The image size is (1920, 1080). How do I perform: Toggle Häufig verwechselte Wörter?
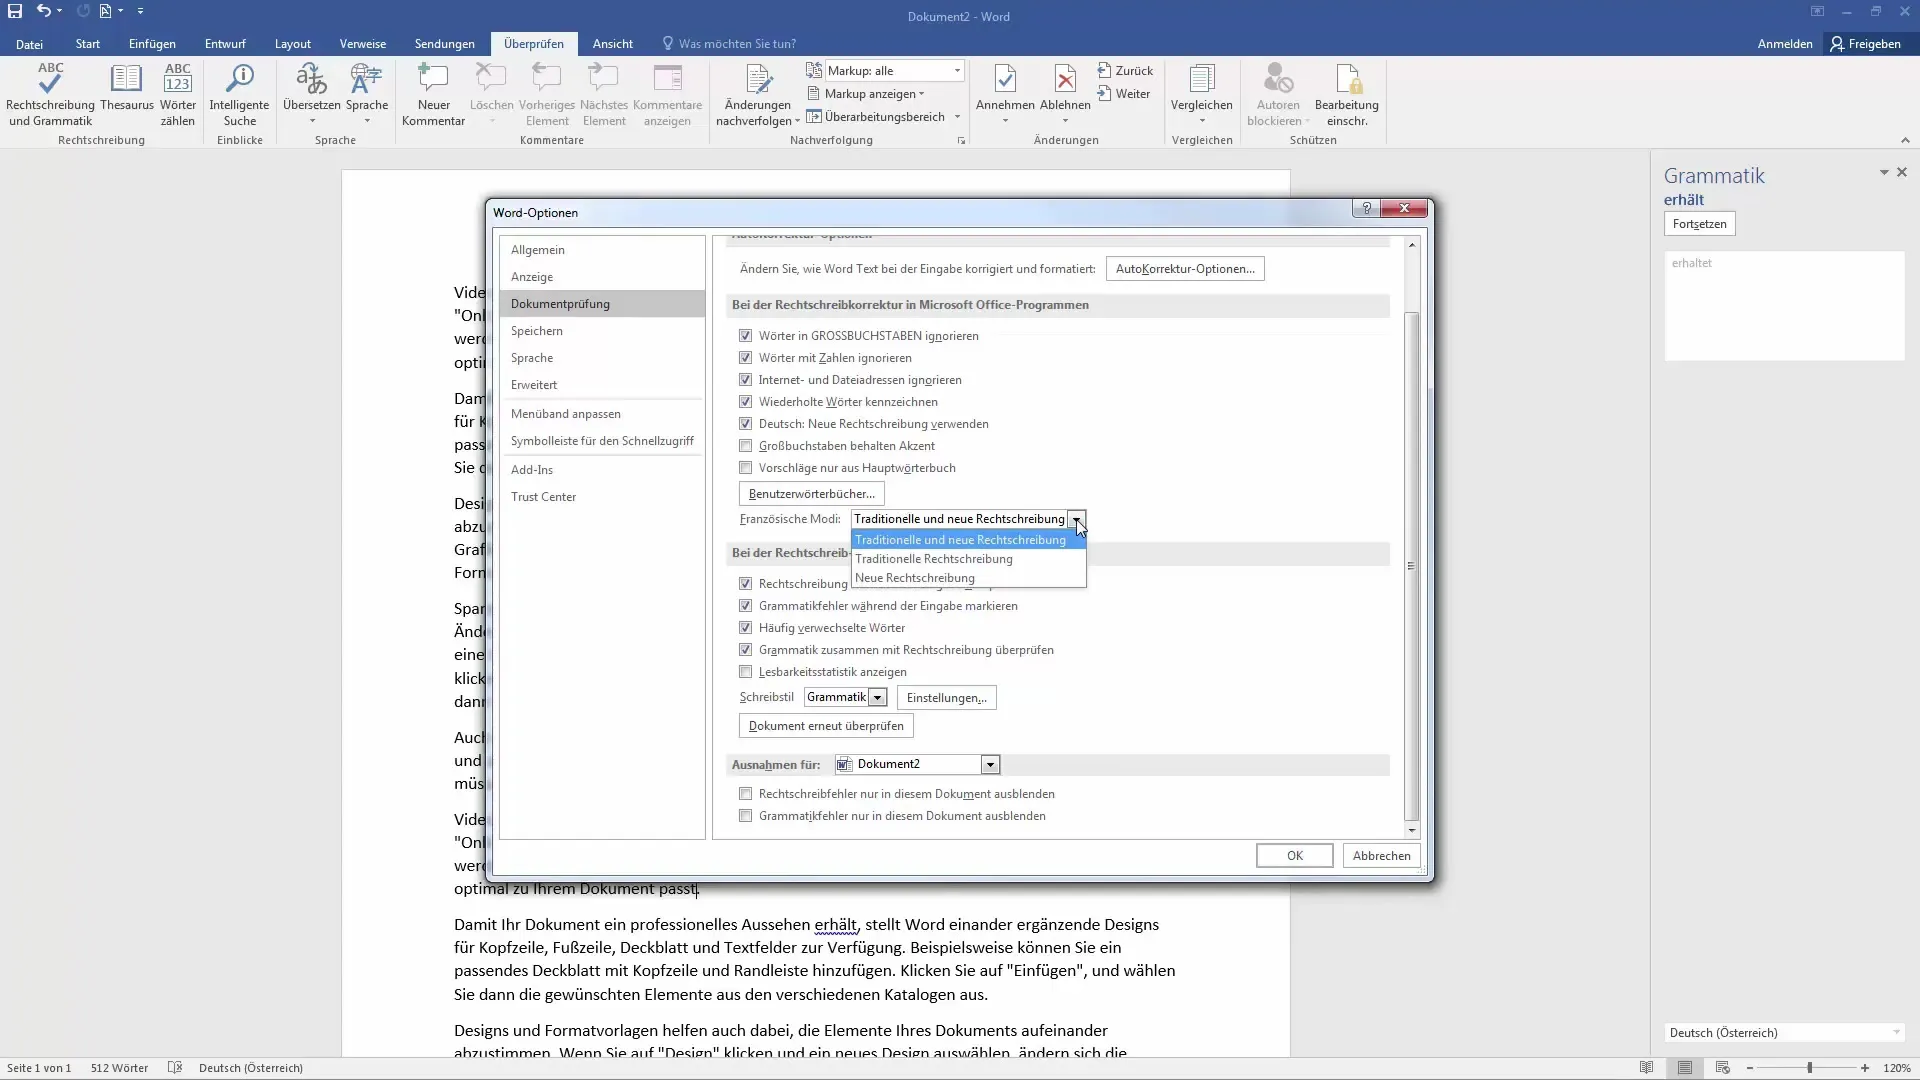(x=745, y=628)
